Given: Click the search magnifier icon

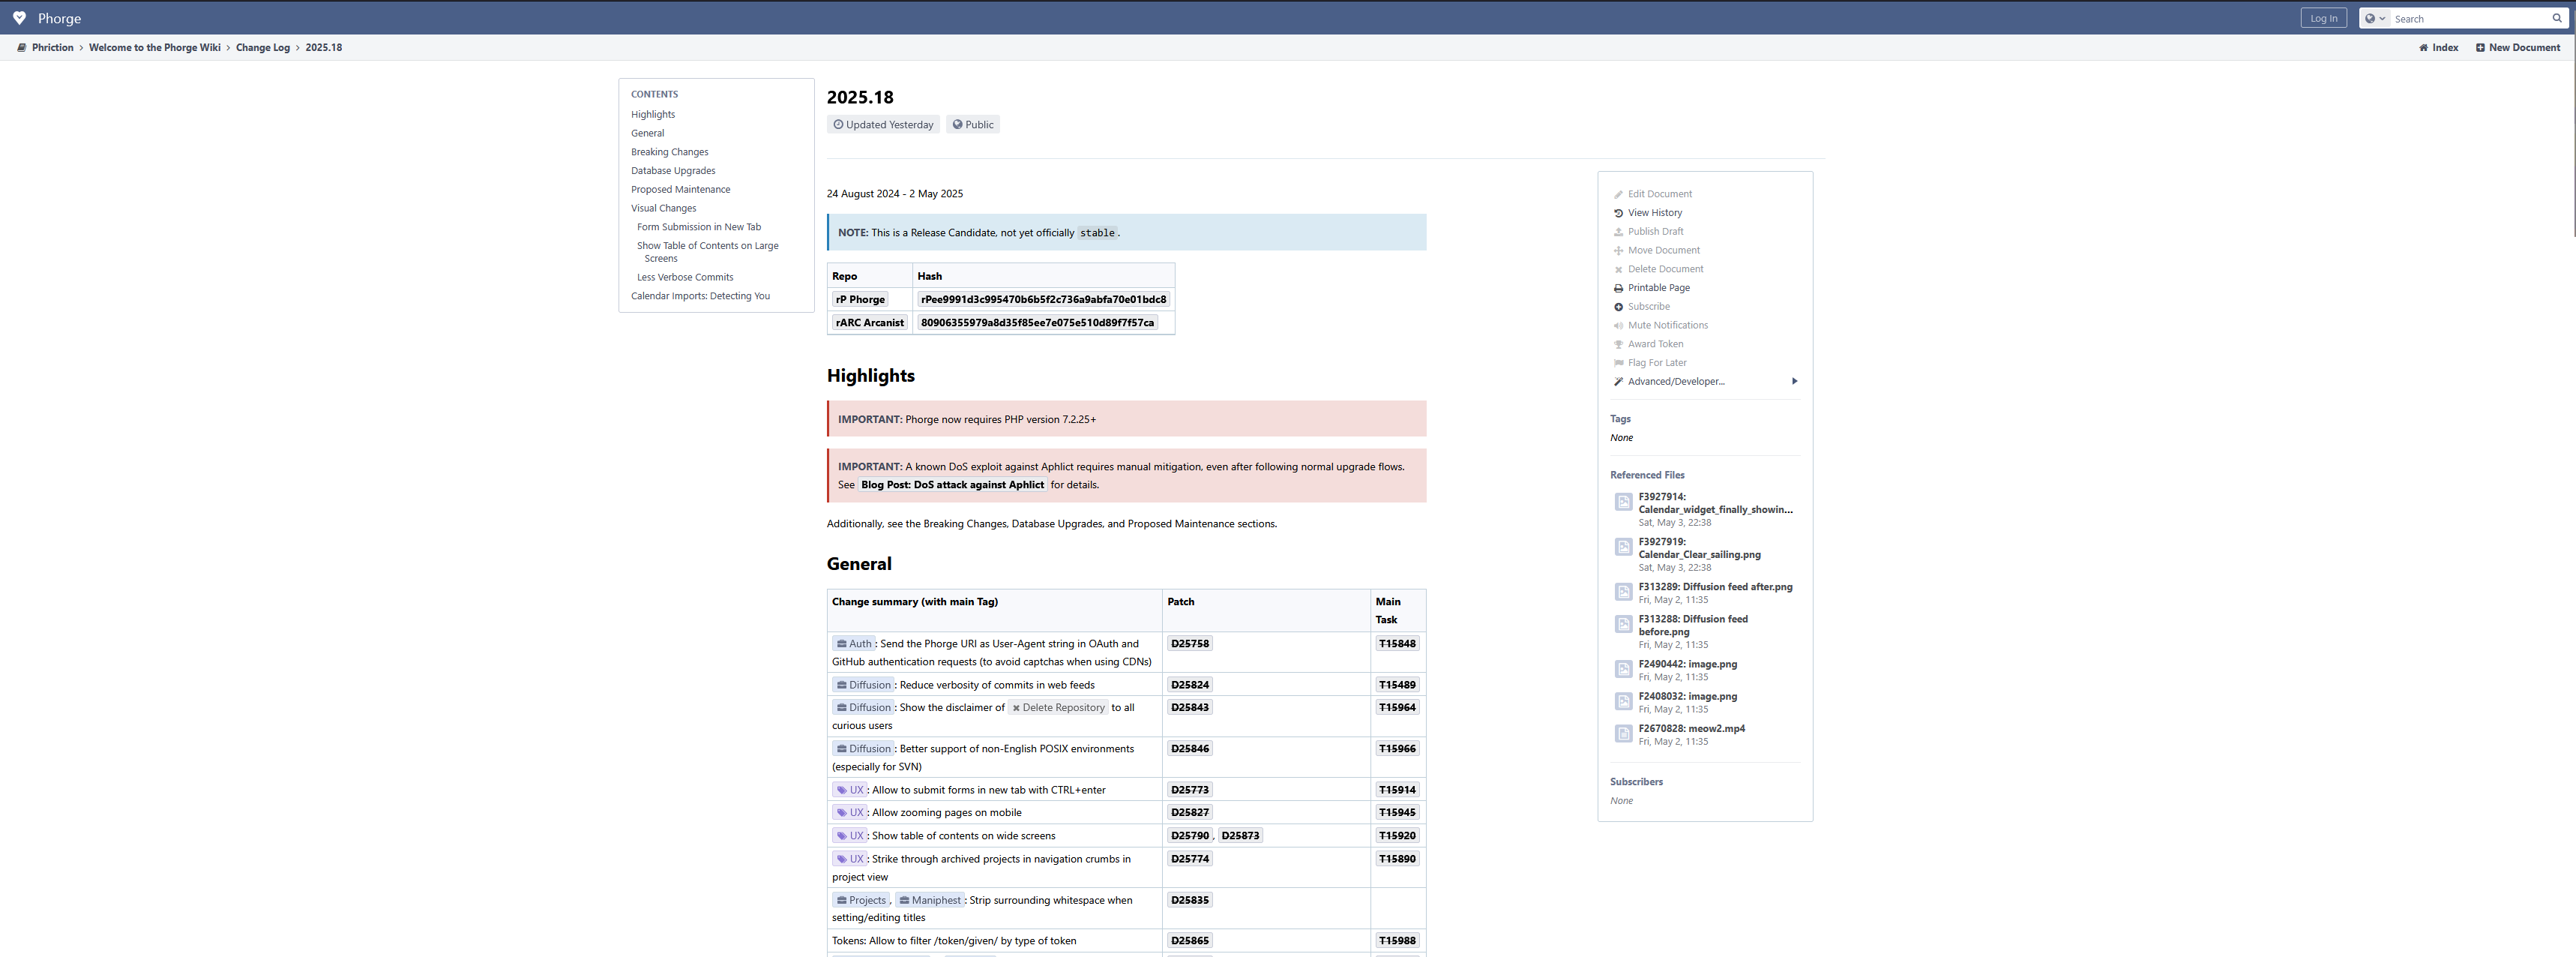Looking at the screenshot, I should click(2557, 18).
